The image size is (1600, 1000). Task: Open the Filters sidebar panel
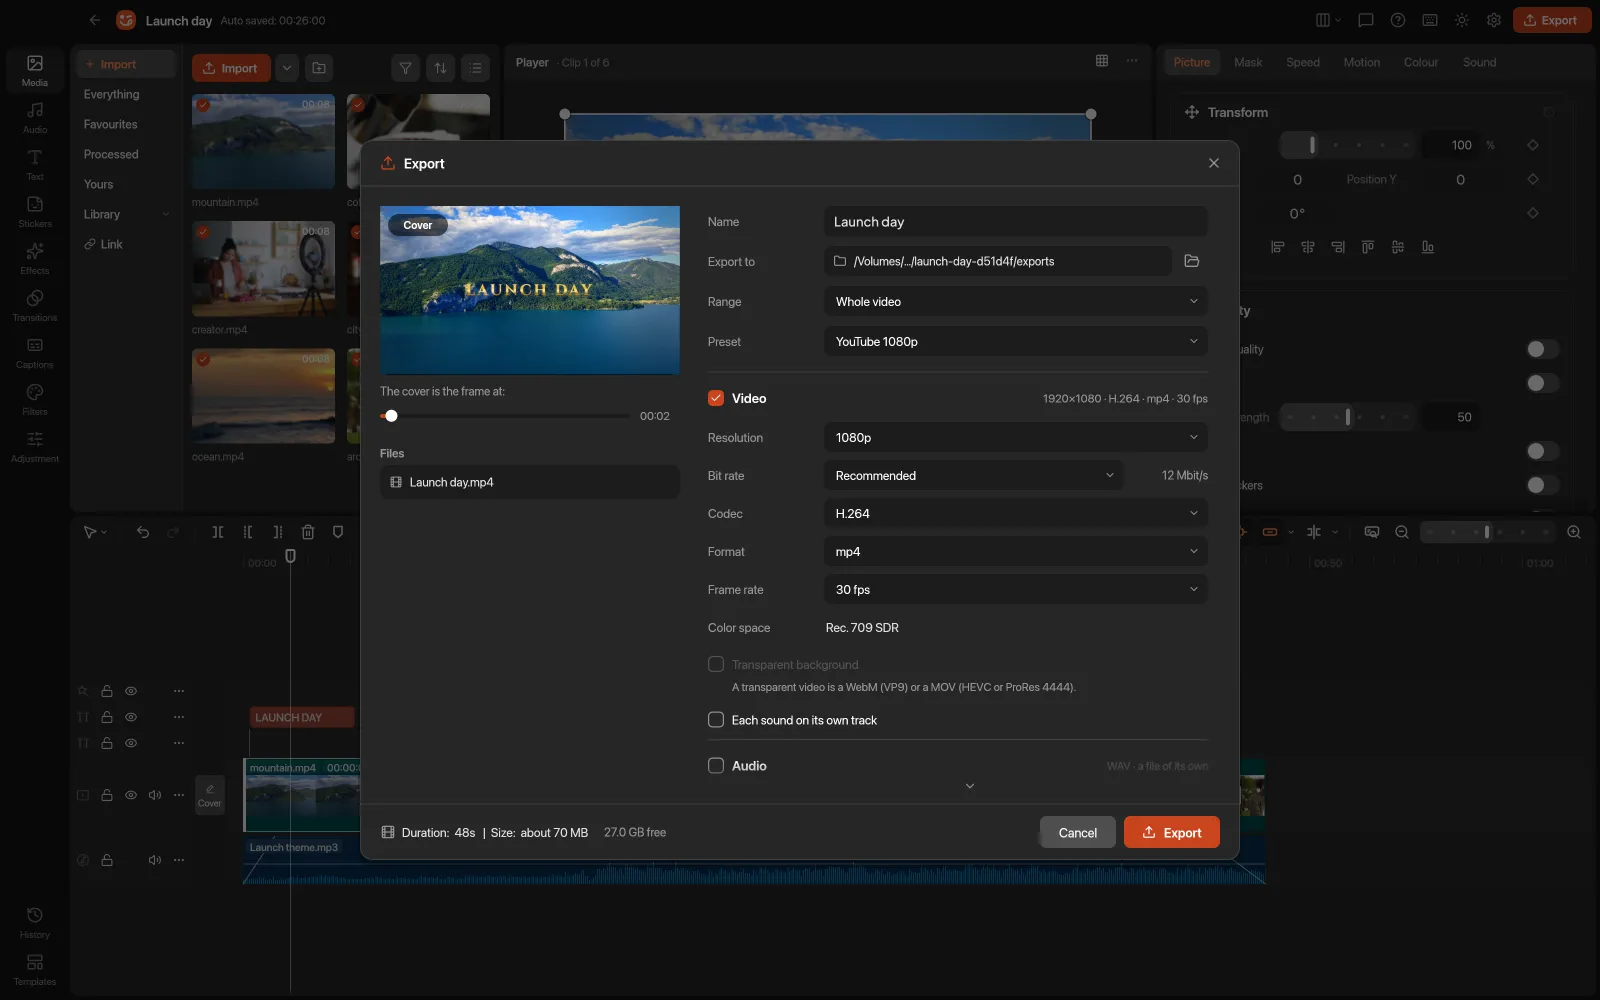point(35,399)
